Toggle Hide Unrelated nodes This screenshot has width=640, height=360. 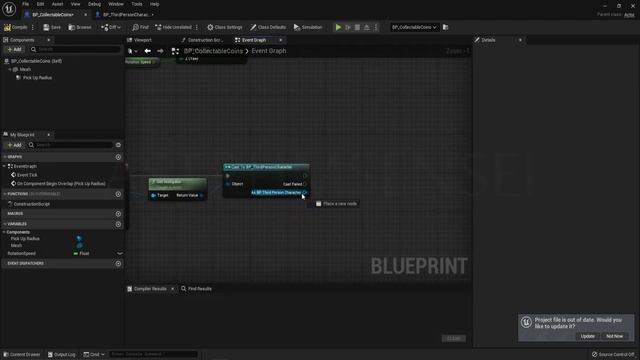point(173,27)
